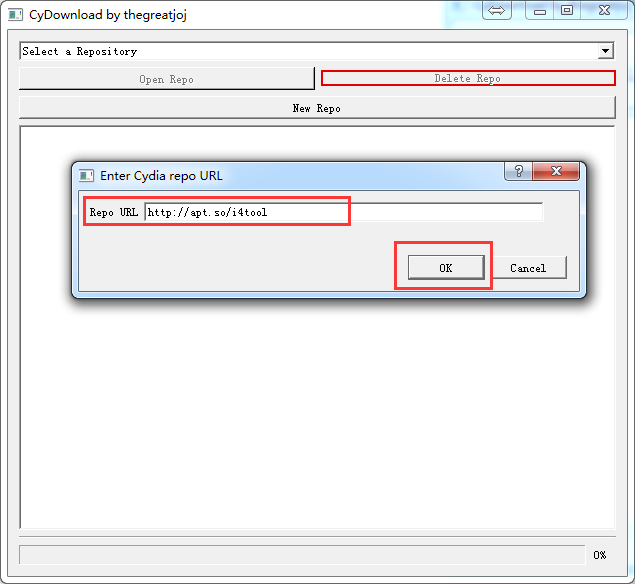Click the 'CyDownload by thegreatjoj' window title
The height and width of the screenshot is (584, 635).
coord(108,15)
